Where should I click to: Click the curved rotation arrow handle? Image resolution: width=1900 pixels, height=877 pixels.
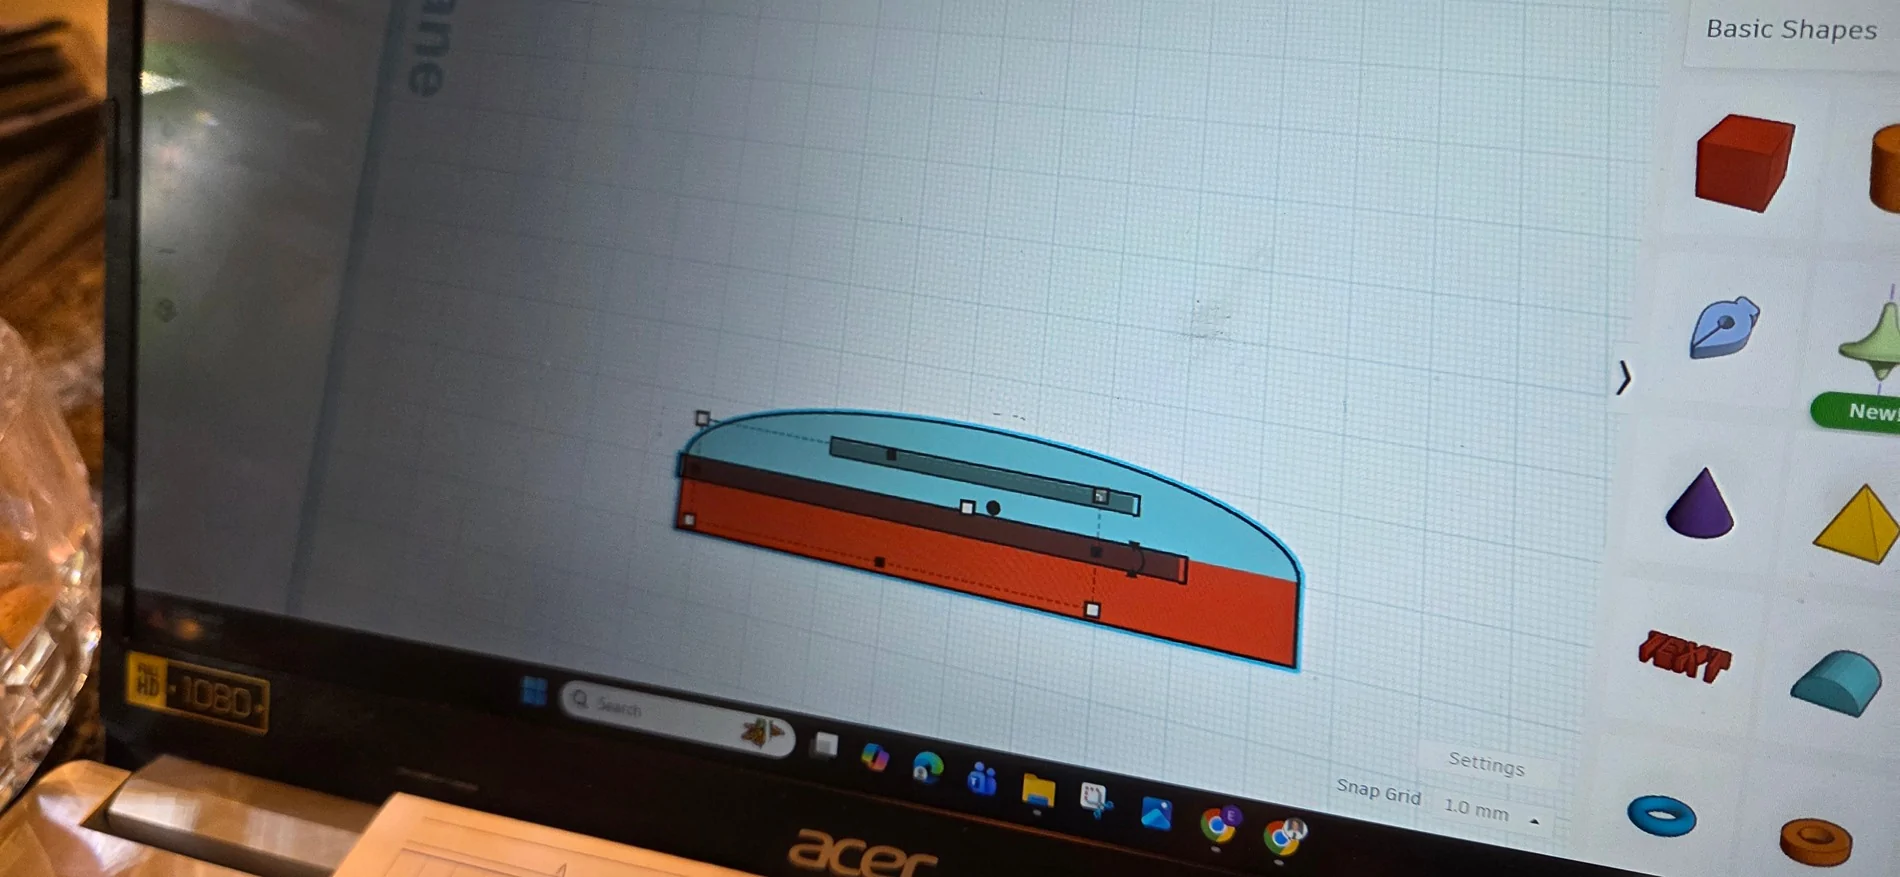pyautogui.click(x=1135, y=559)
